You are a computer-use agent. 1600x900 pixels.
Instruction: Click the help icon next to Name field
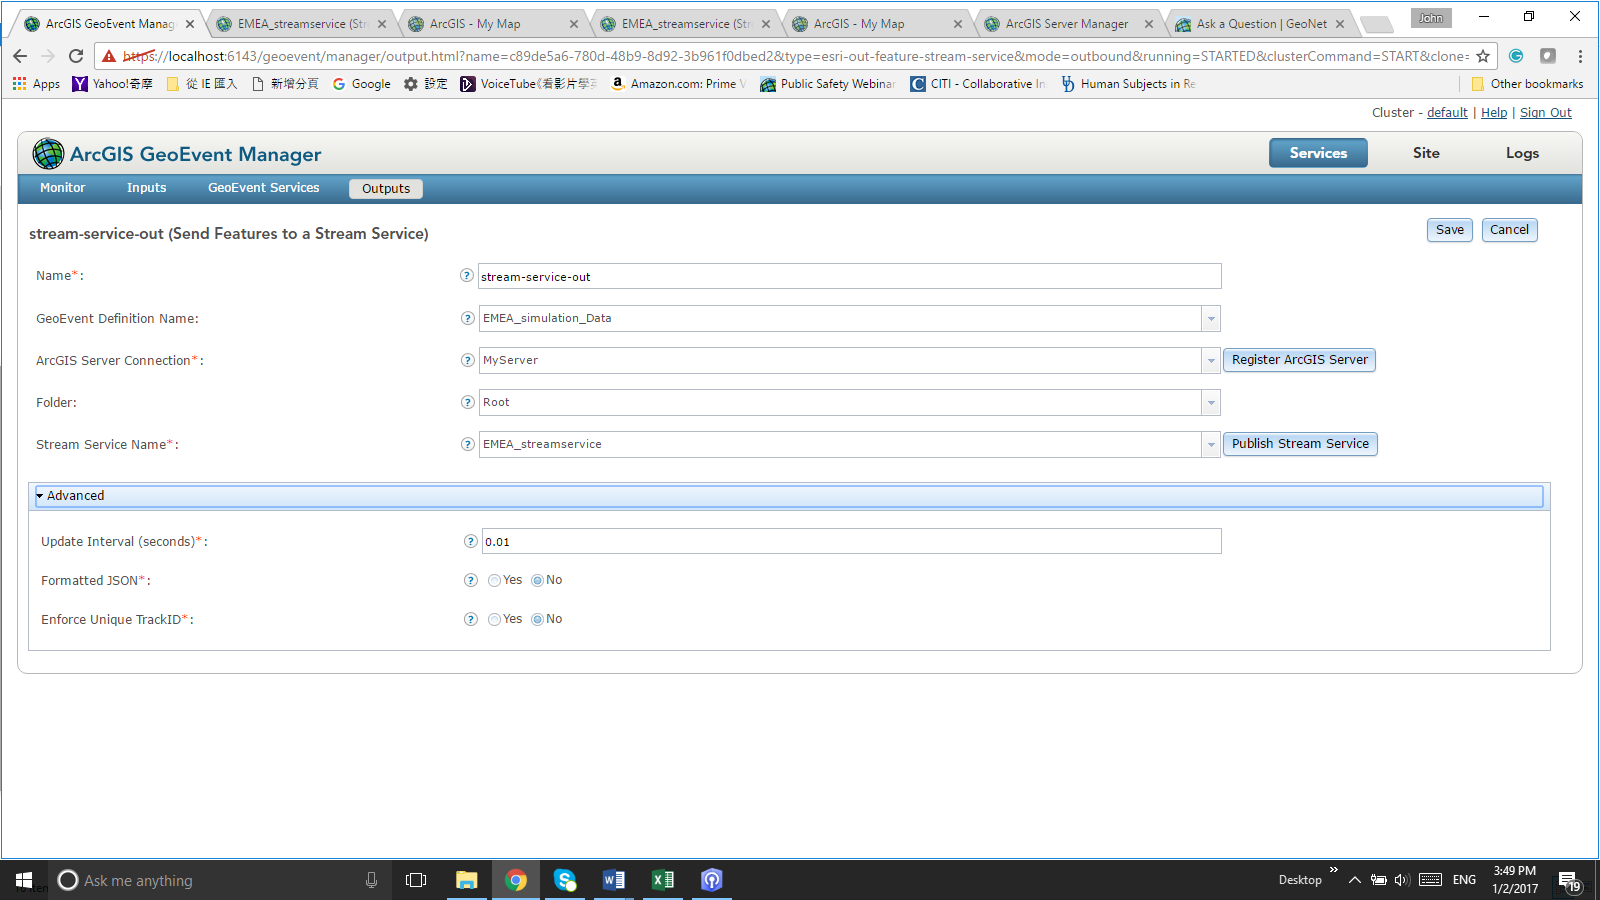[x=467, y=276]
